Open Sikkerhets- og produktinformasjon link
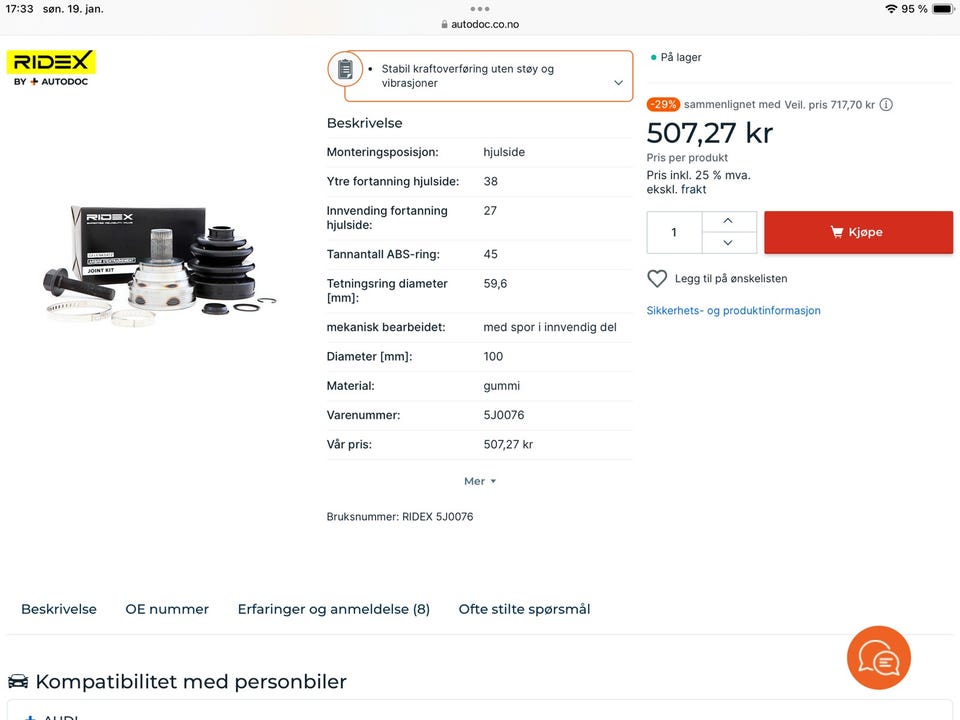 pyautogui.click(x=733, y=310)
